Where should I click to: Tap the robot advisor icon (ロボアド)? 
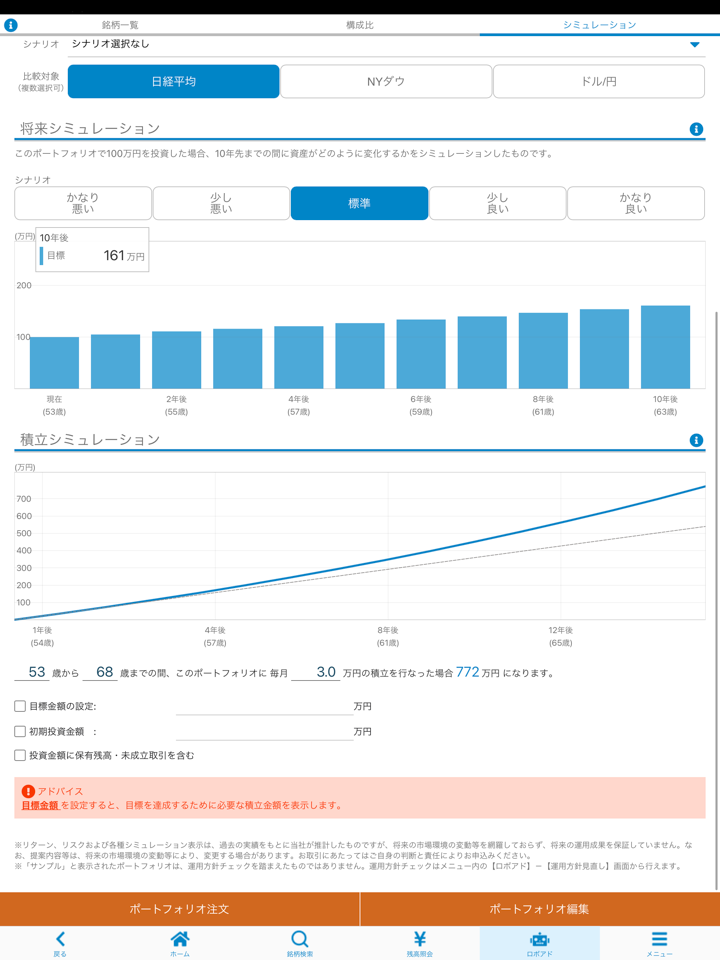(x=540, y=939)
